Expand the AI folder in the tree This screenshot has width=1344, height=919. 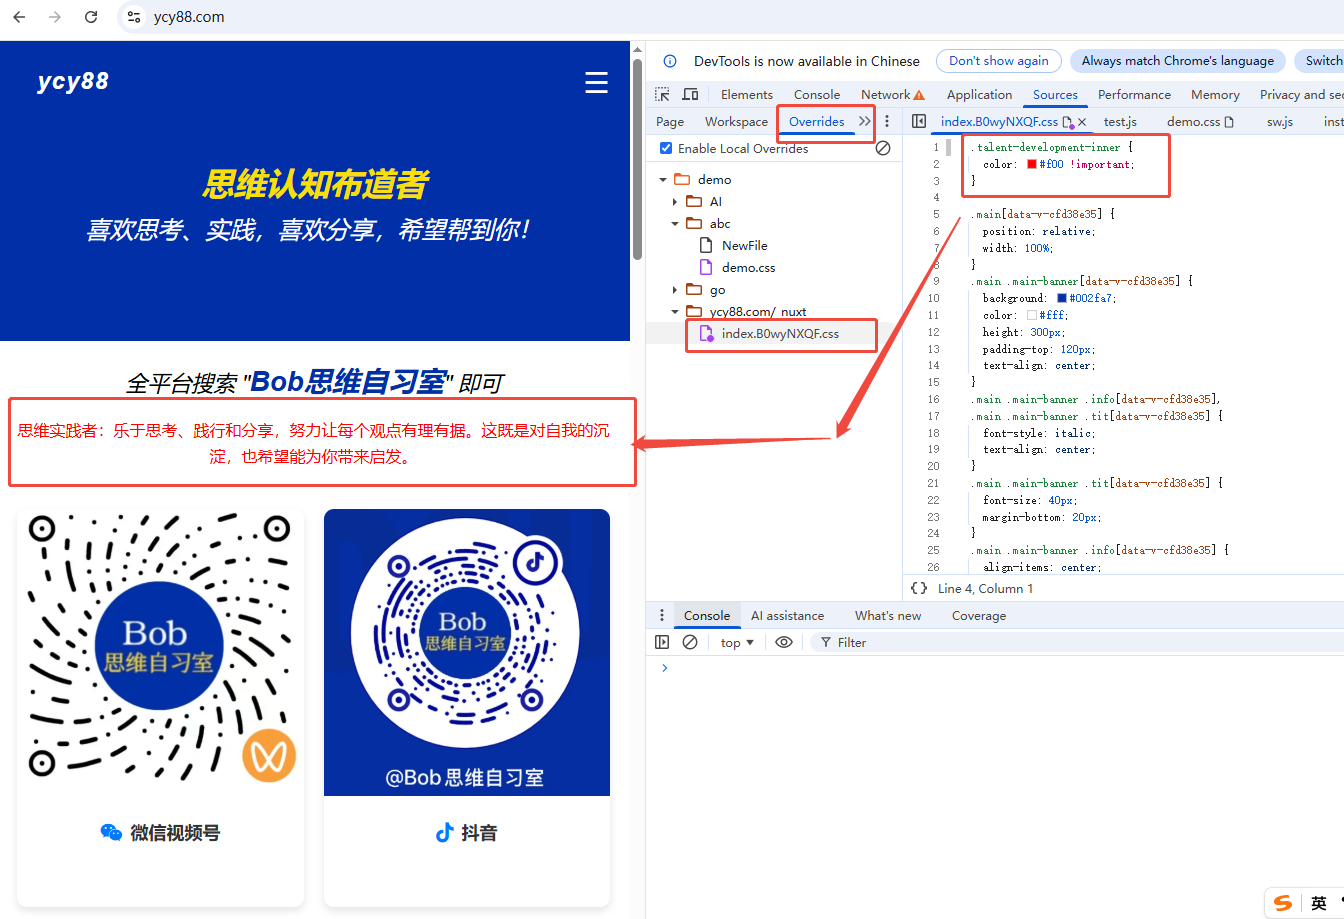[675, 202]
